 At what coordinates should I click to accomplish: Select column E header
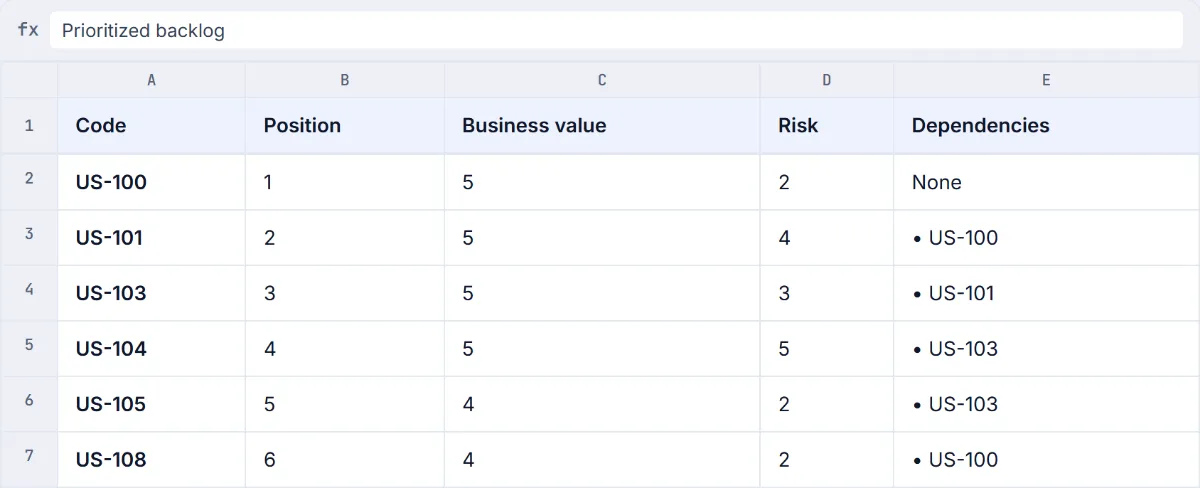(x=1047, y=80)
